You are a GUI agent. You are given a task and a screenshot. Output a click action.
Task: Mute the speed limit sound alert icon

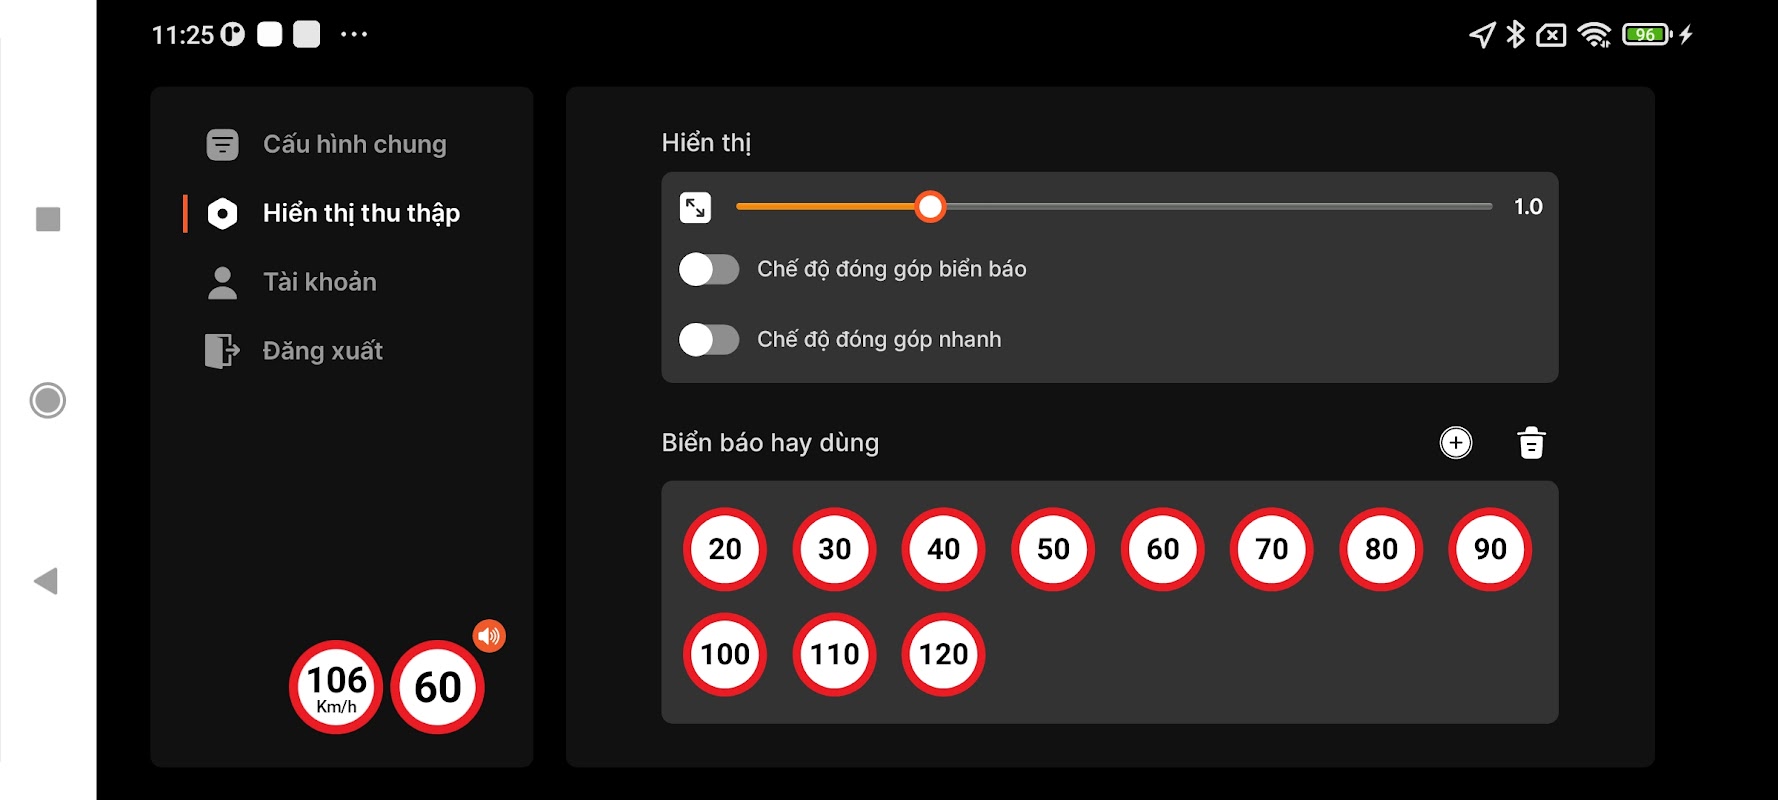489,636
